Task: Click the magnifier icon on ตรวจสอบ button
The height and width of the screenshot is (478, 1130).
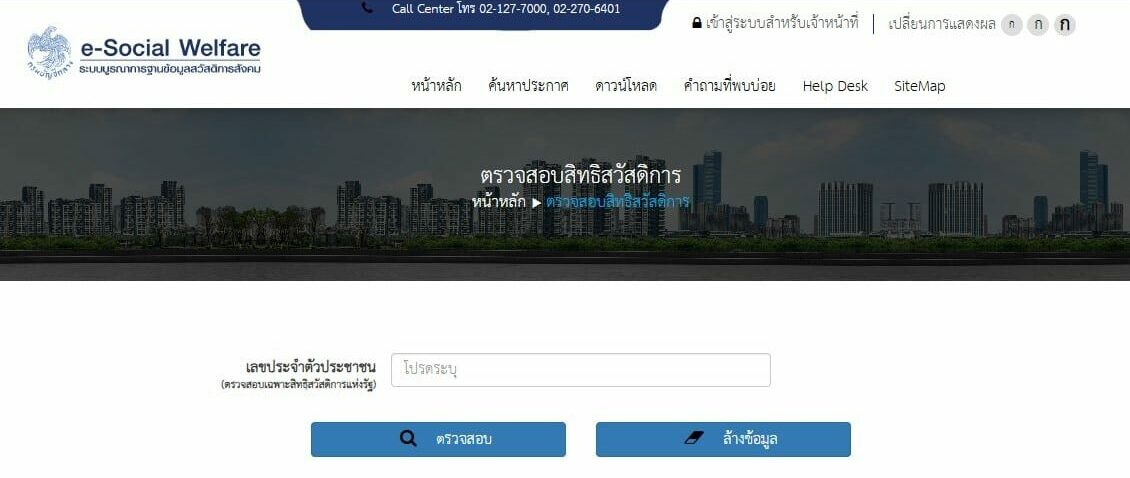Action: 408,438
